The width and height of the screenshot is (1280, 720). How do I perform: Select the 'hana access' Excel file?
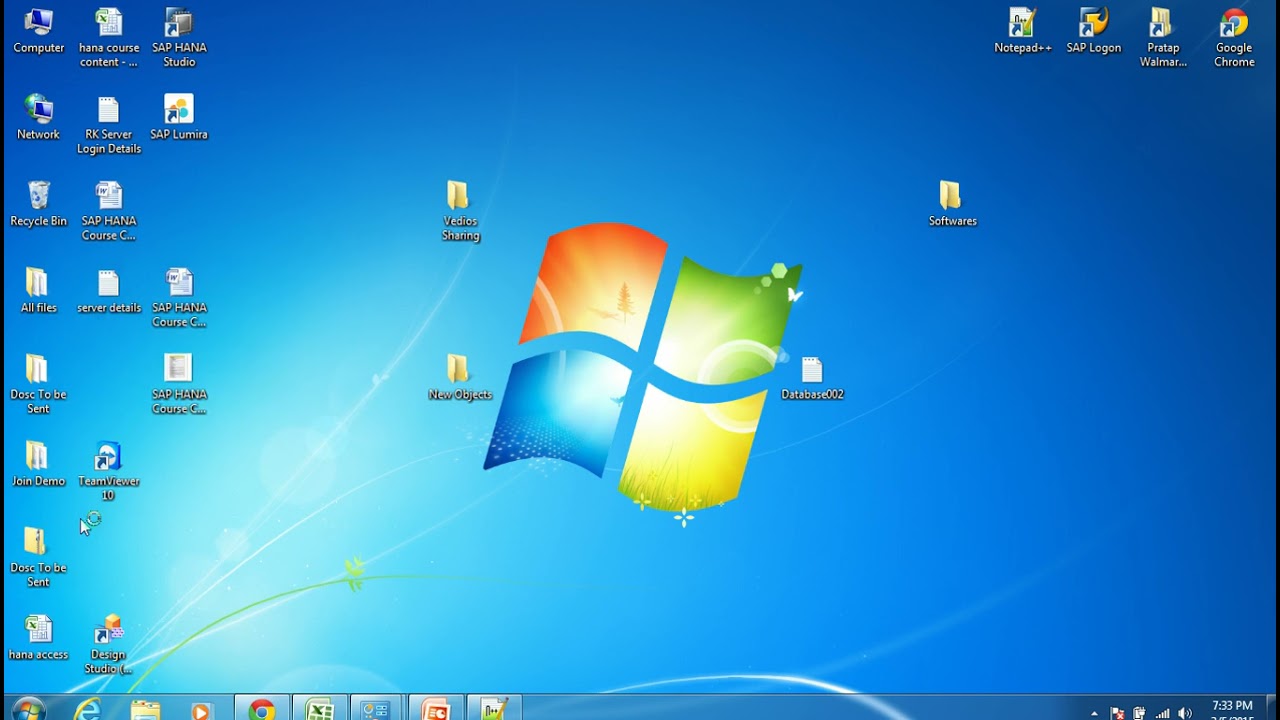click(x=38, y=638)
